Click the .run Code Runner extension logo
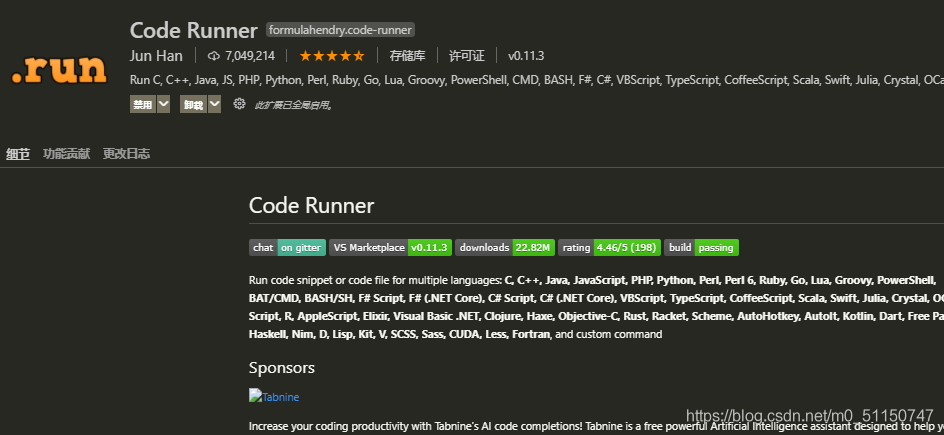 (59, 70)
